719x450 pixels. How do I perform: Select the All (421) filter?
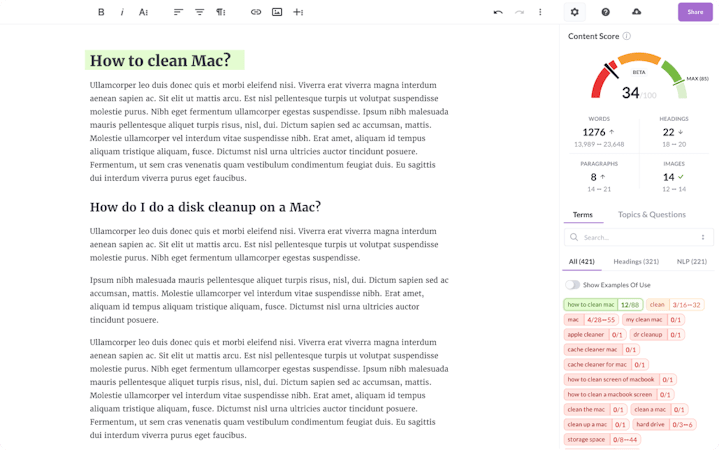coord(581,262)
